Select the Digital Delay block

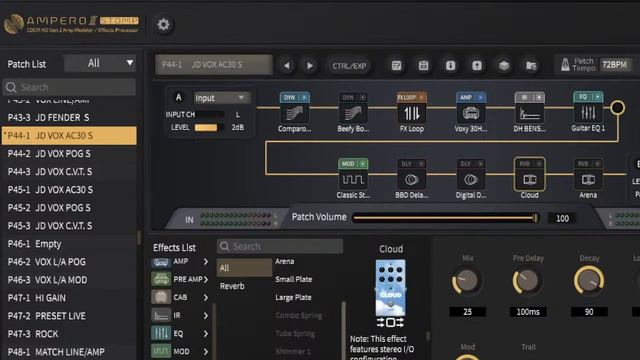click(x=471, y=180)
